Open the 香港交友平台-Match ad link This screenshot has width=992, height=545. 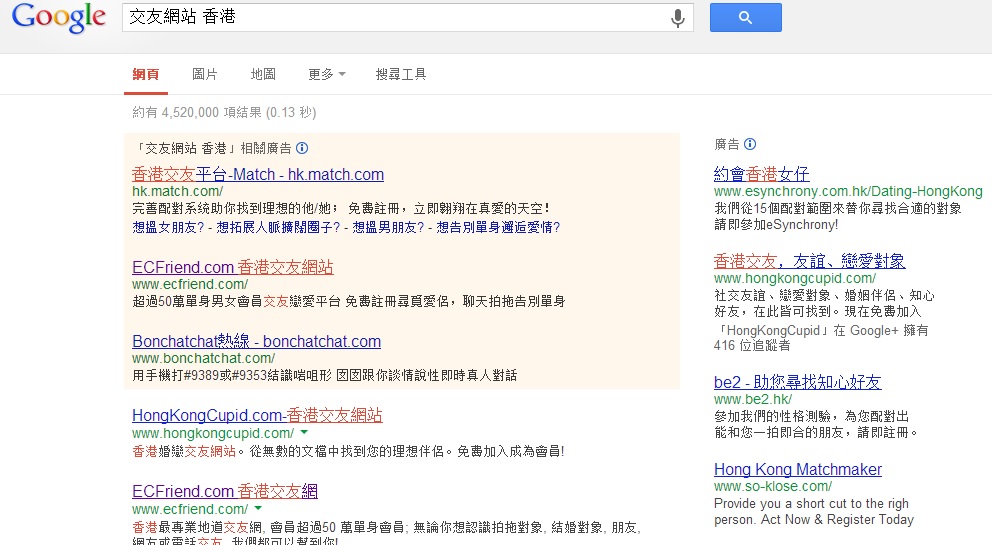click(x=258, y=174)
